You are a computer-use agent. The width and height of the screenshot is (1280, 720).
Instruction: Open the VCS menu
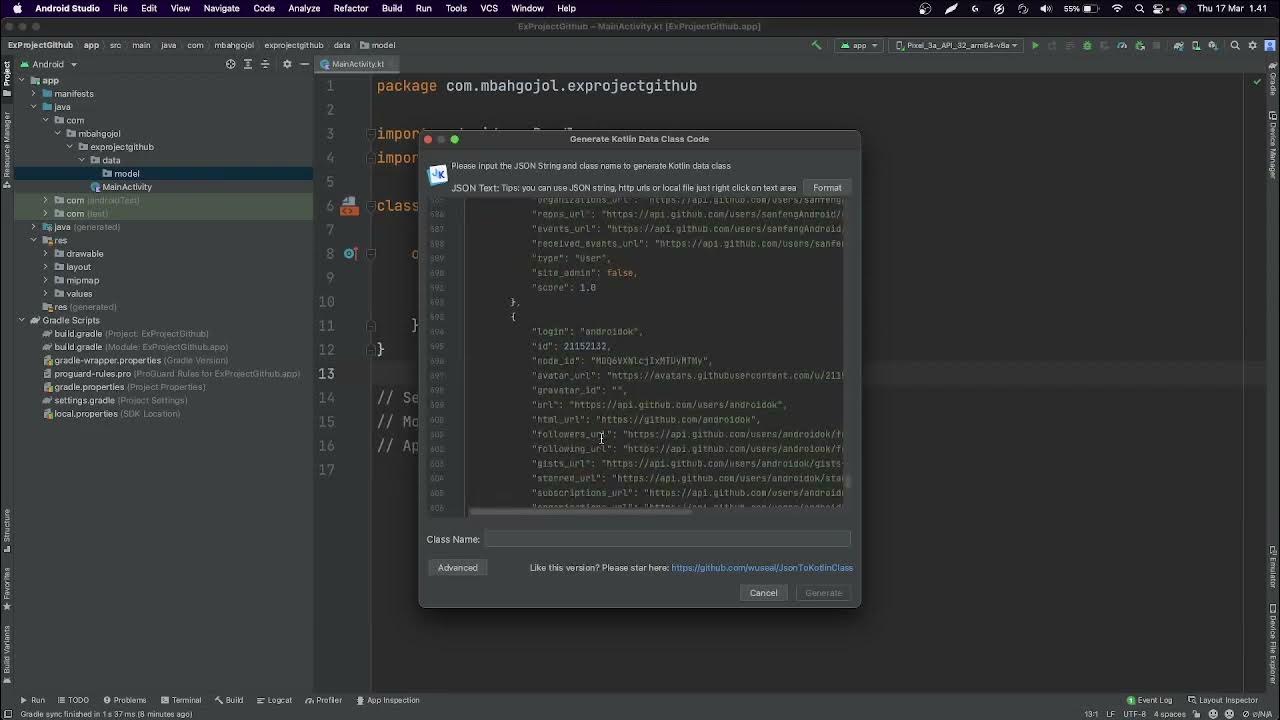[x=489, y=8]
